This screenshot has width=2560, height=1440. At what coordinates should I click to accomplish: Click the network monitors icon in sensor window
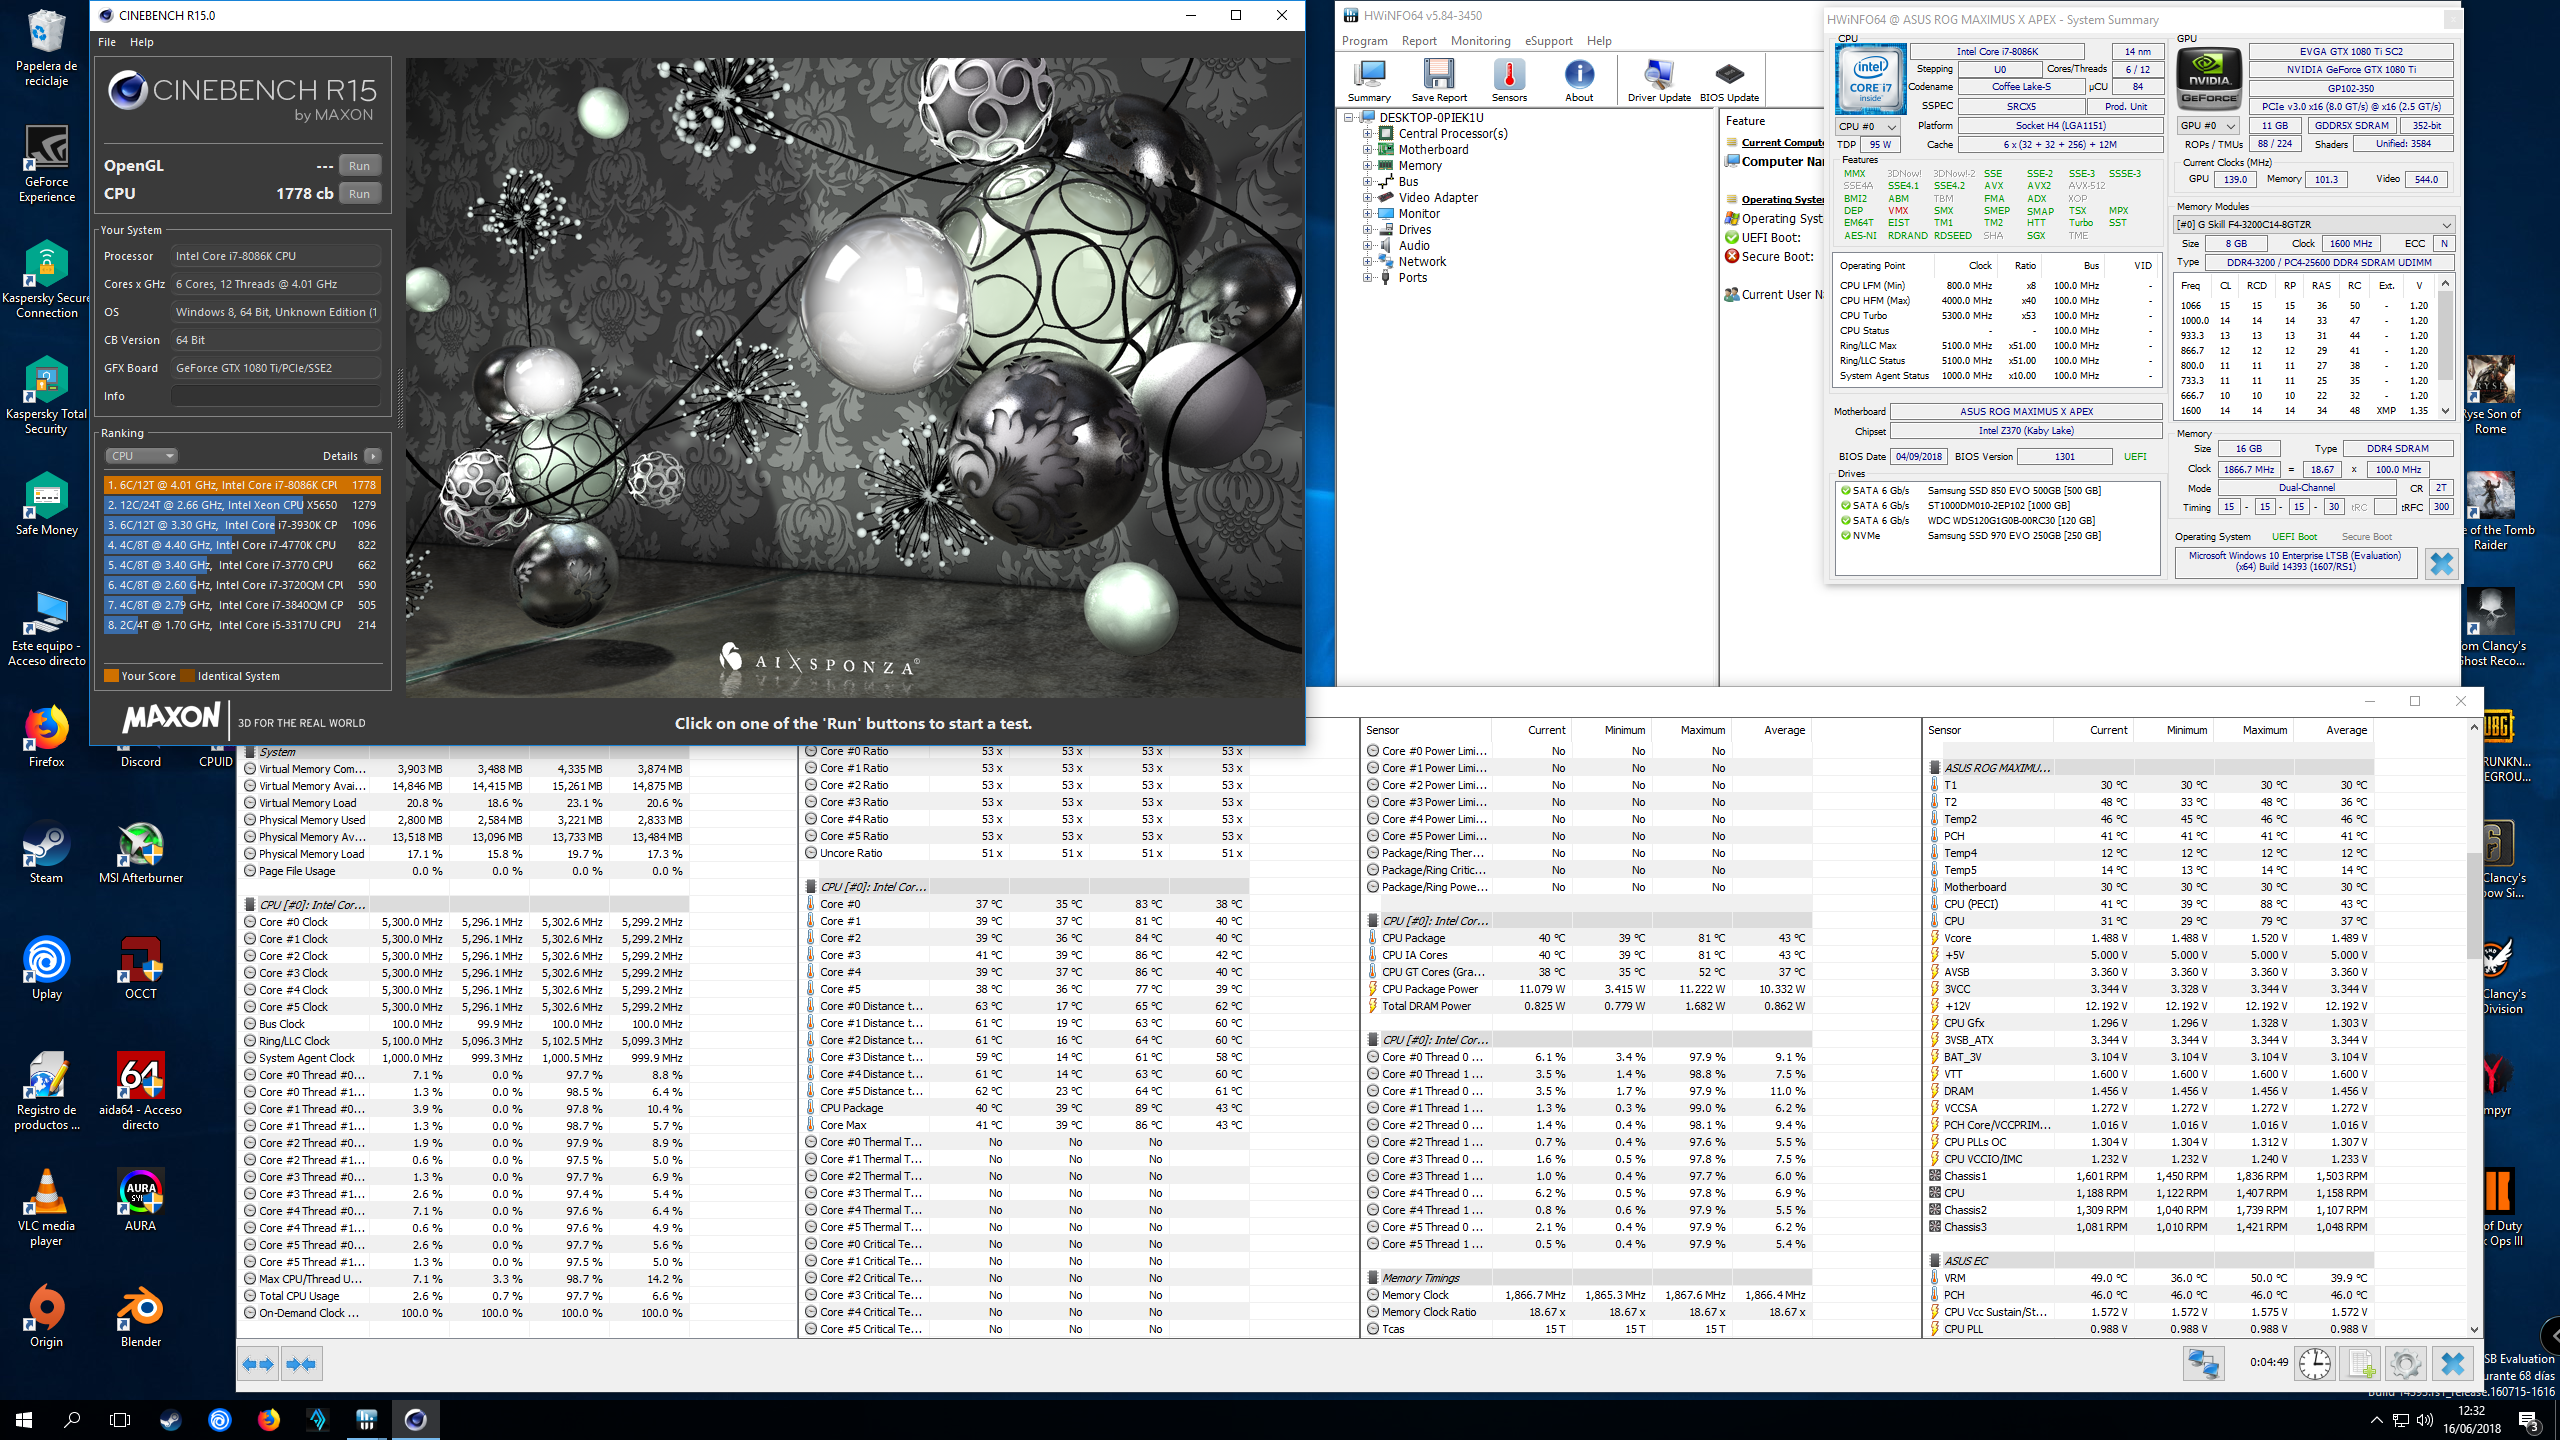[x=2203, y=1363]
